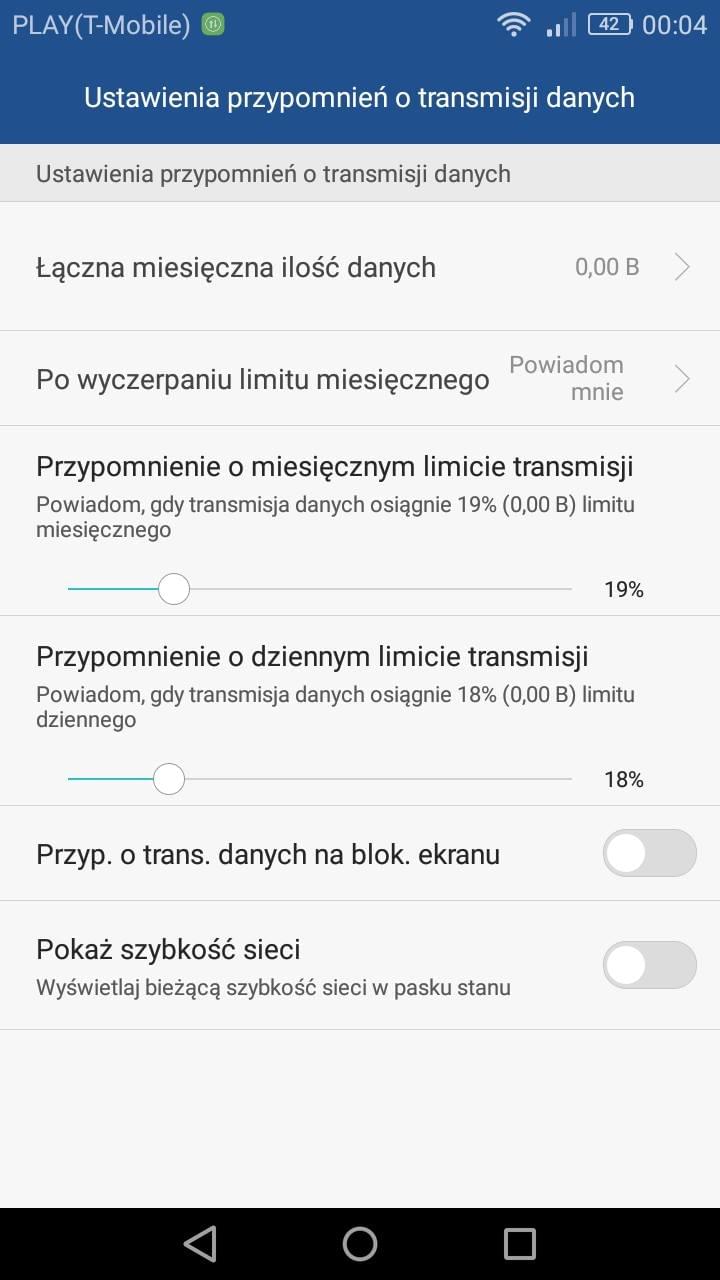
Task: Toggle Pokaż szybkość sieci switch
Action: coord(649,965)
